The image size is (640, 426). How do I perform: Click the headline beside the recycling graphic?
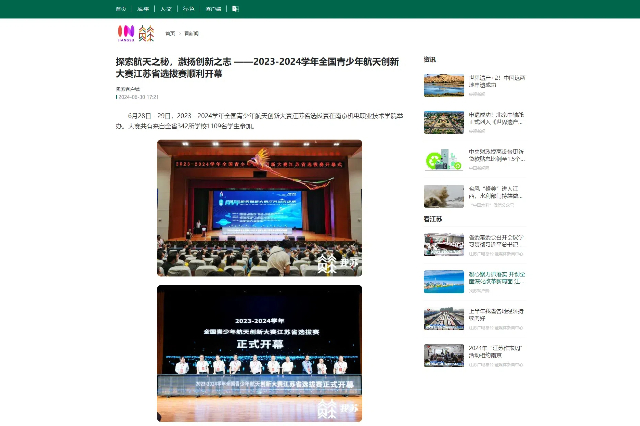point(498,154)
